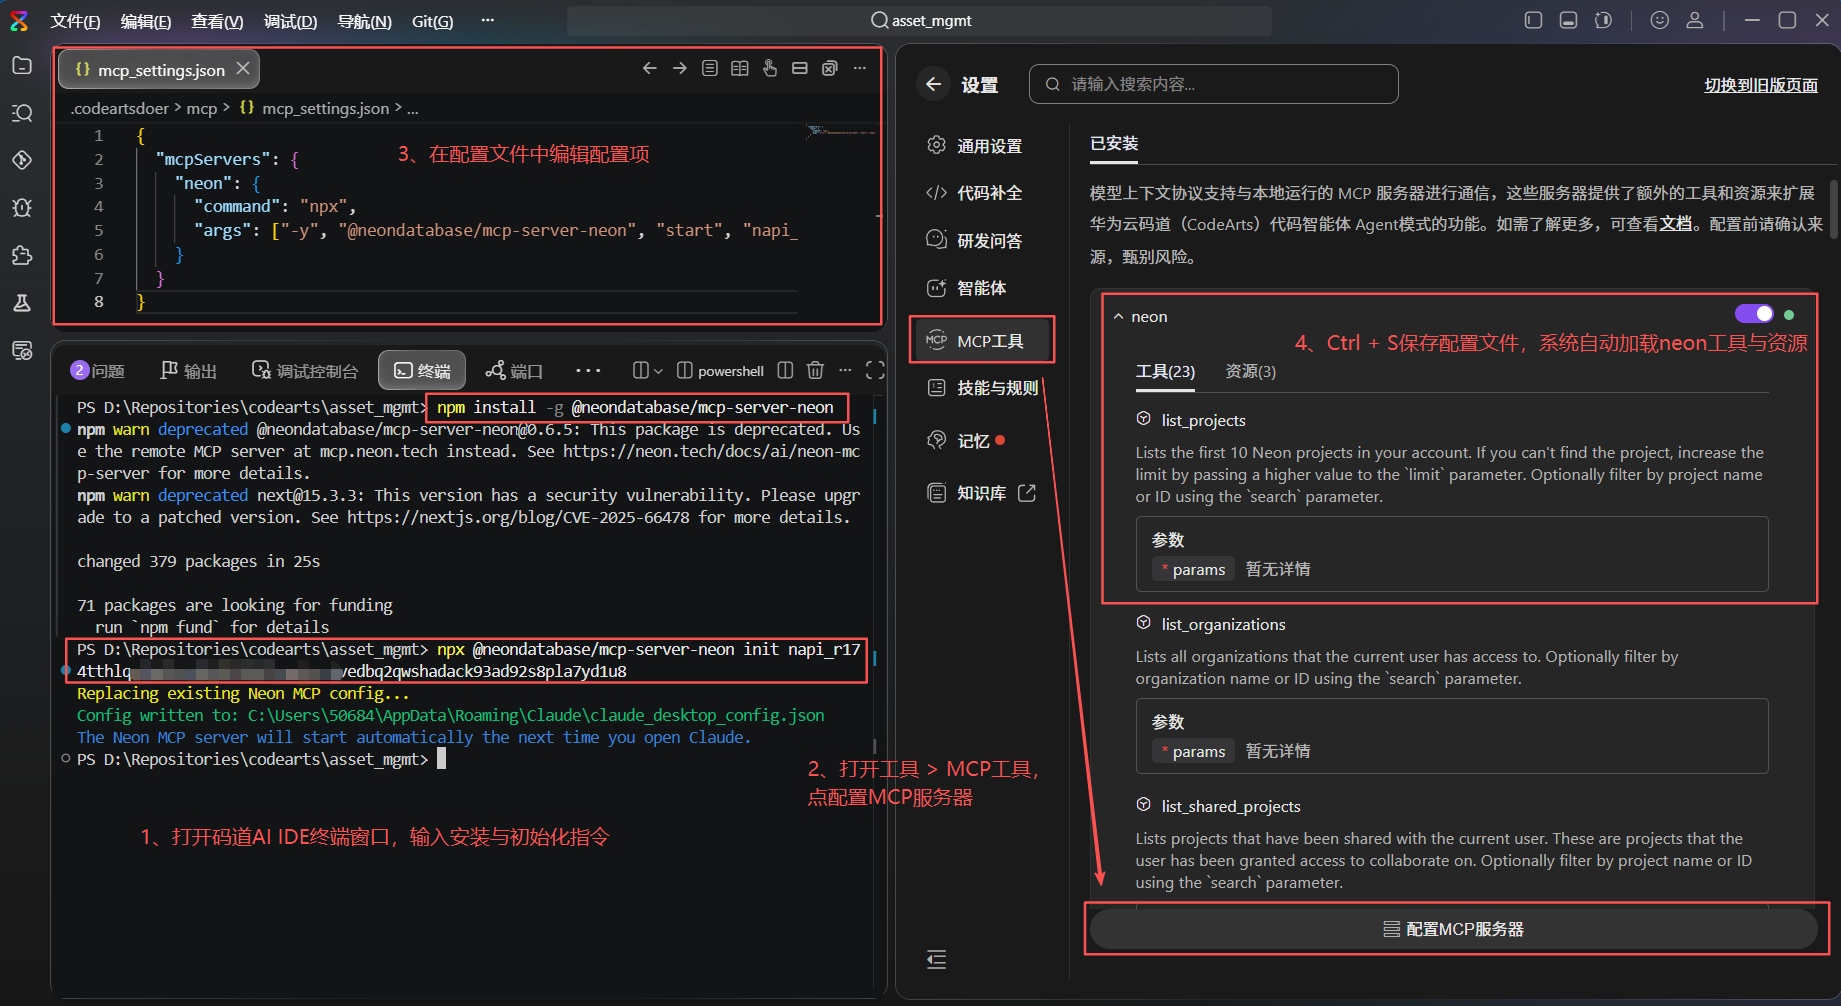Open the Extensions puzzle icon in activity bar

click(22, 255)
